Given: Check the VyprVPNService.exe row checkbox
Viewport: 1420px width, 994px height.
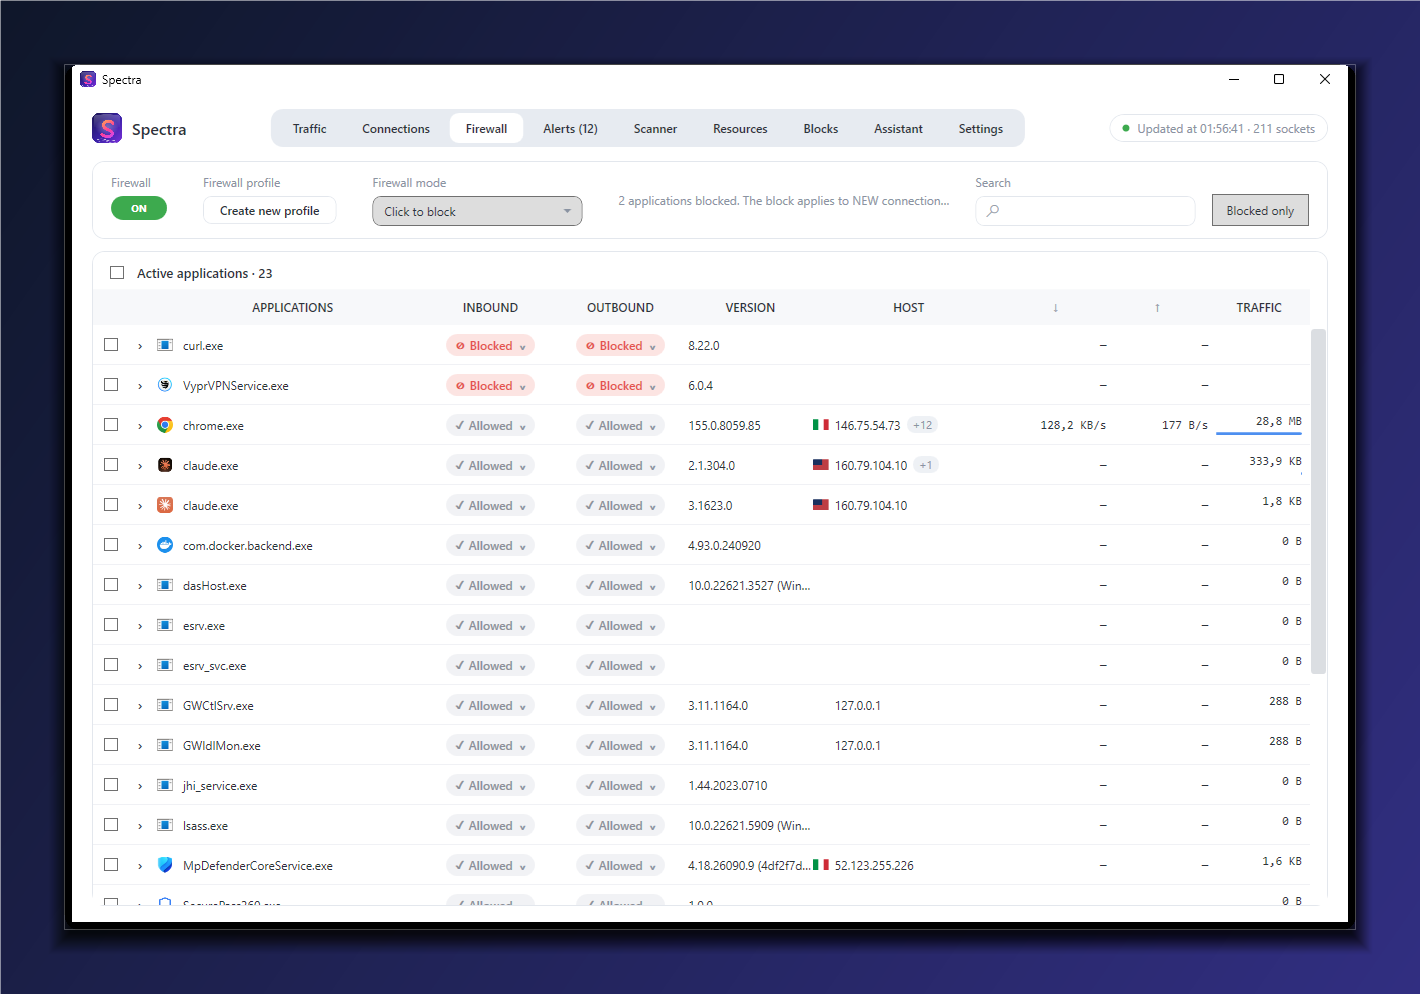Looking at the screenshot, I should [111, 385].
